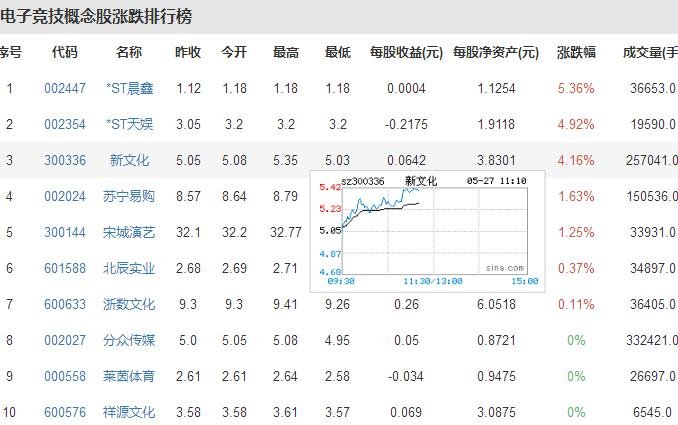Open the 苏宁易购 stock name link
This screenshot has height=425, width=678.
click(129, 196)
